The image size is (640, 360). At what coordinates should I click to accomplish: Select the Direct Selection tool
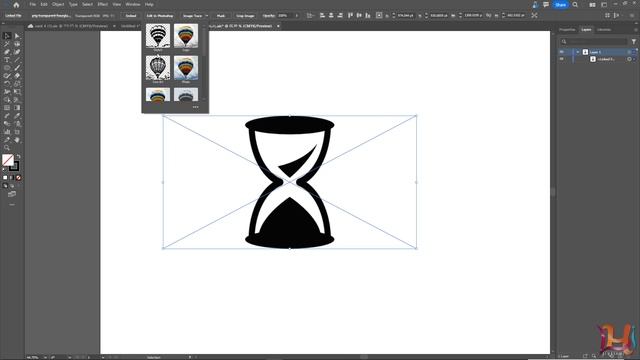pos(17,36)
